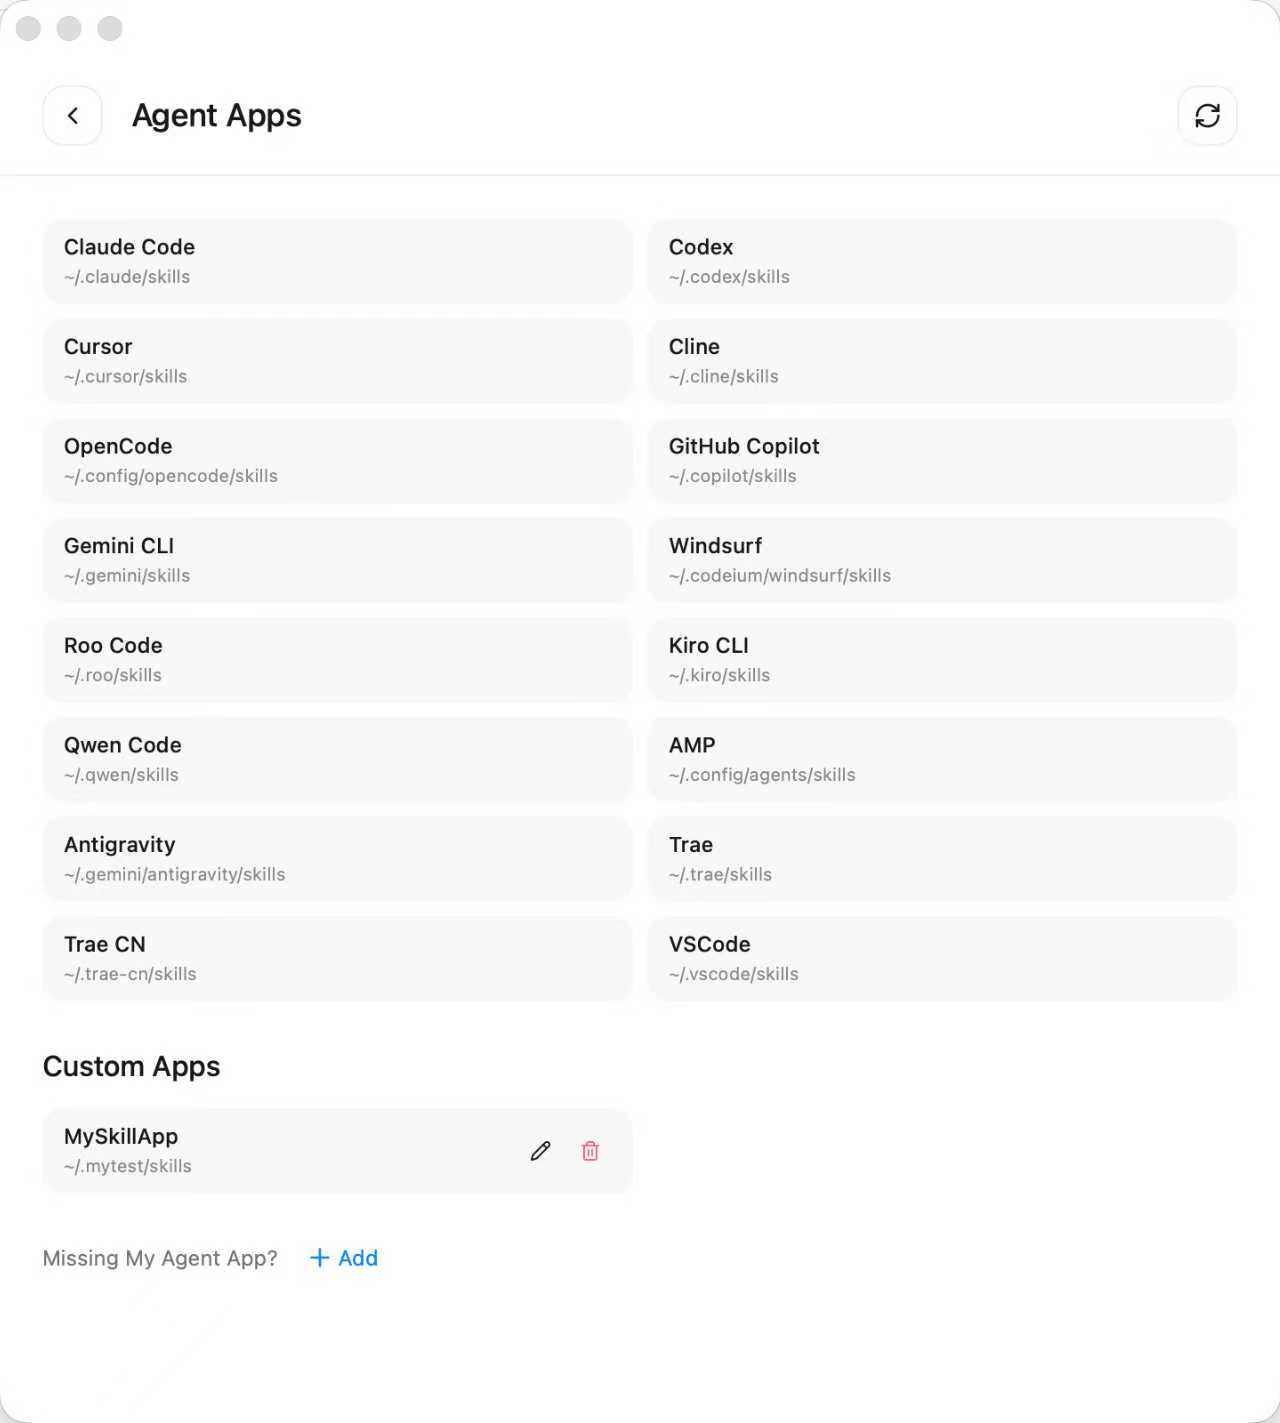Screen dimensions: 1280x1423
Task: Open the OpenCode app entry
Action: [x=337, y=460]
